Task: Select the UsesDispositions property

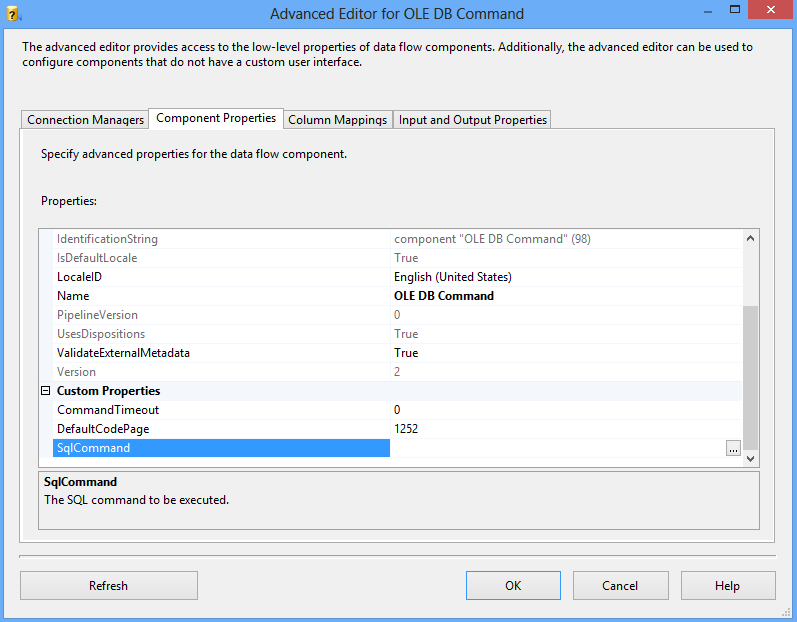Action: 222,334
